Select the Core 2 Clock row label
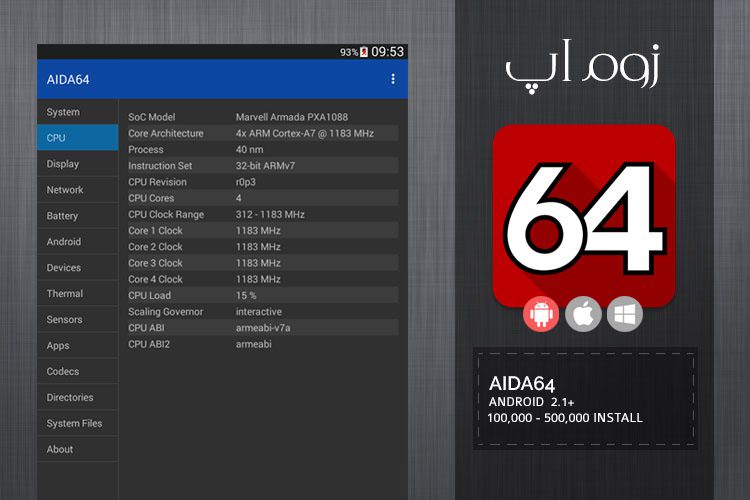Screen dimensions: 750x500 (155, 247)
